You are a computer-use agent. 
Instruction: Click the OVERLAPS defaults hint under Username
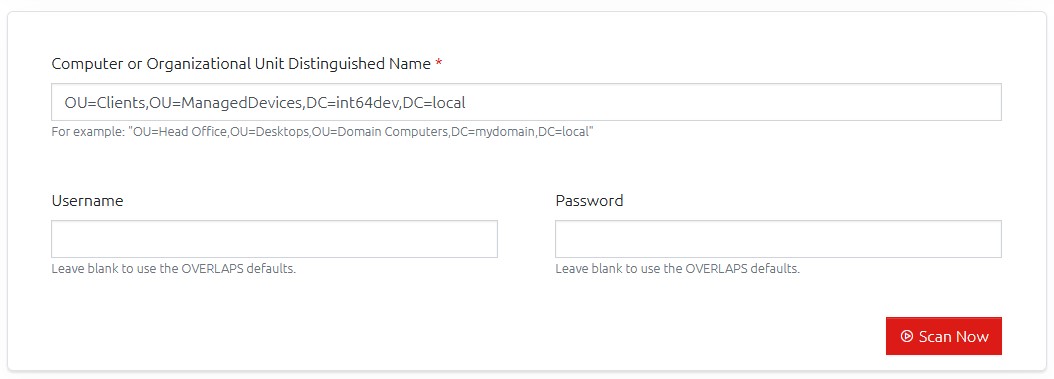click(x=173, y=269)
